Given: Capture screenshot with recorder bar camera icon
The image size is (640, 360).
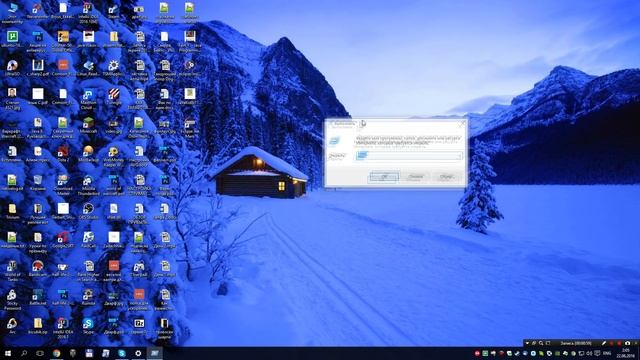Looking at the screenshot, I should [627, 343].
